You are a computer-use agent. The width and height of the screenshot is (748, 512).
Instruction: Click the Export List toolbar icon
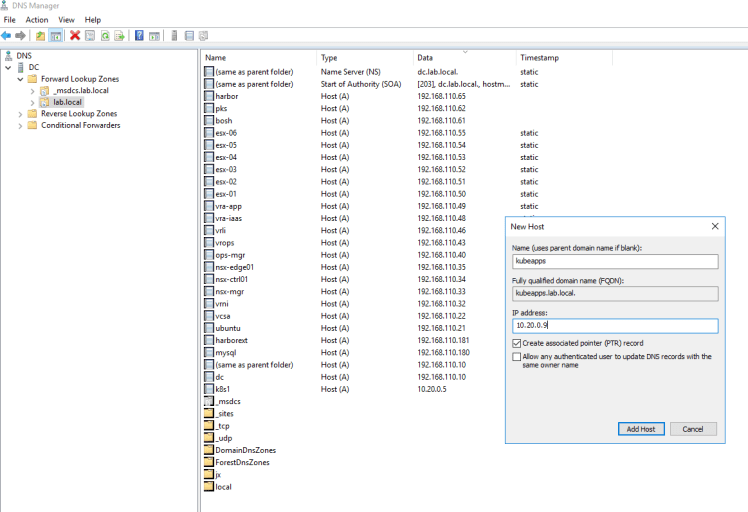119,36
